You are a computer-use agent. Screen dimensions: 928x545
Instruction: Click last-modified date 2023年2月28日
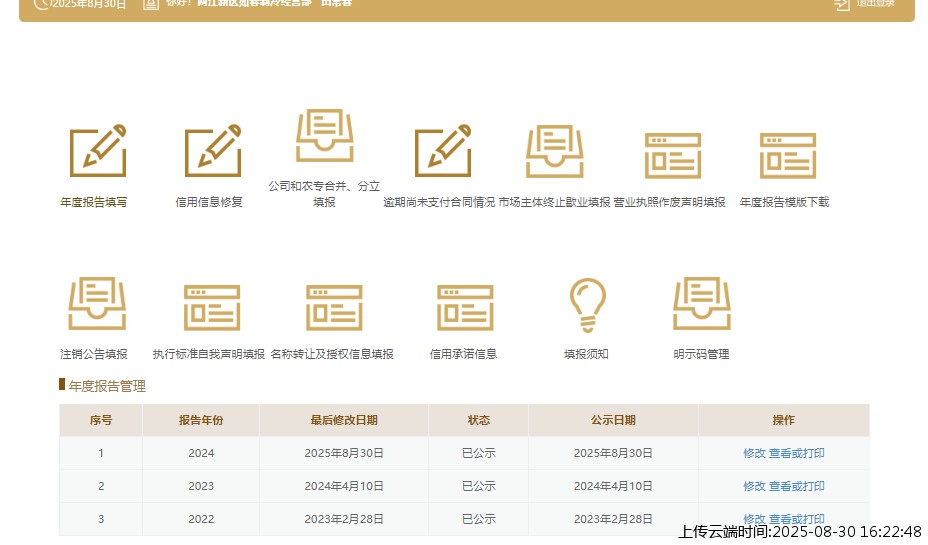[x=344, y=520]
